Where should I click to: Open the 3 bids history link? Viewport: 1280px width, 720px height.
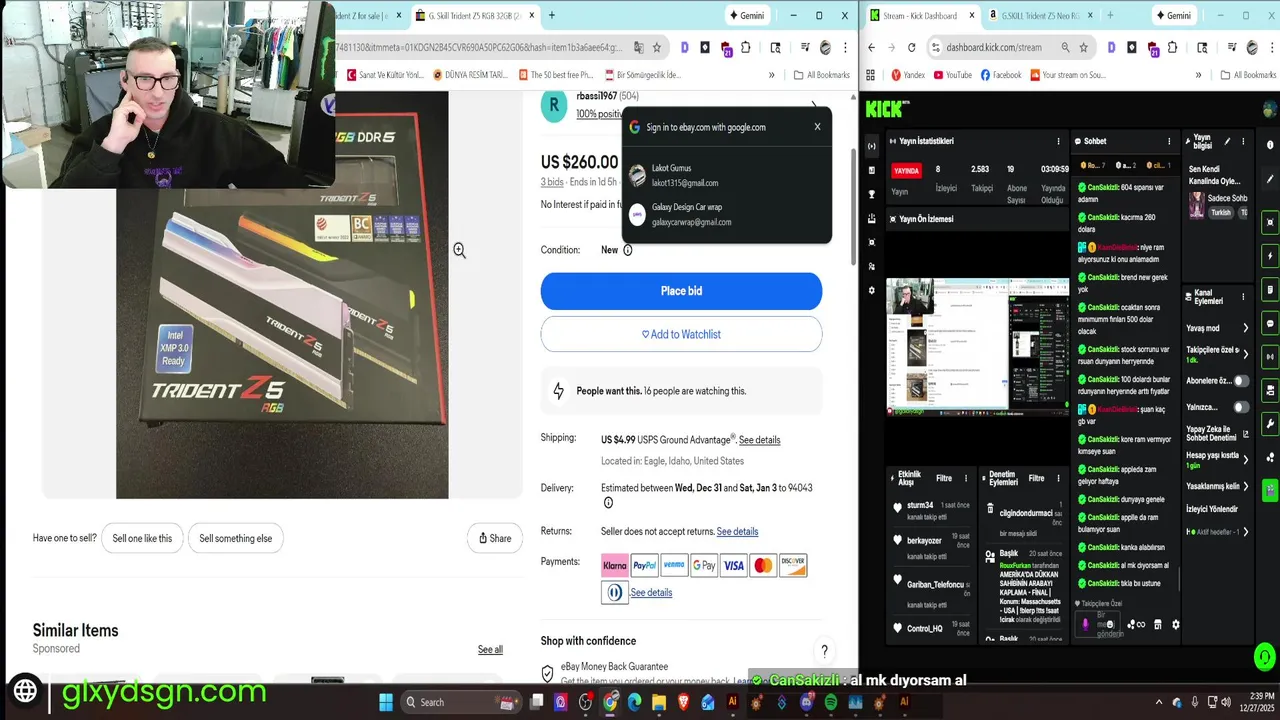pos(552,182)
